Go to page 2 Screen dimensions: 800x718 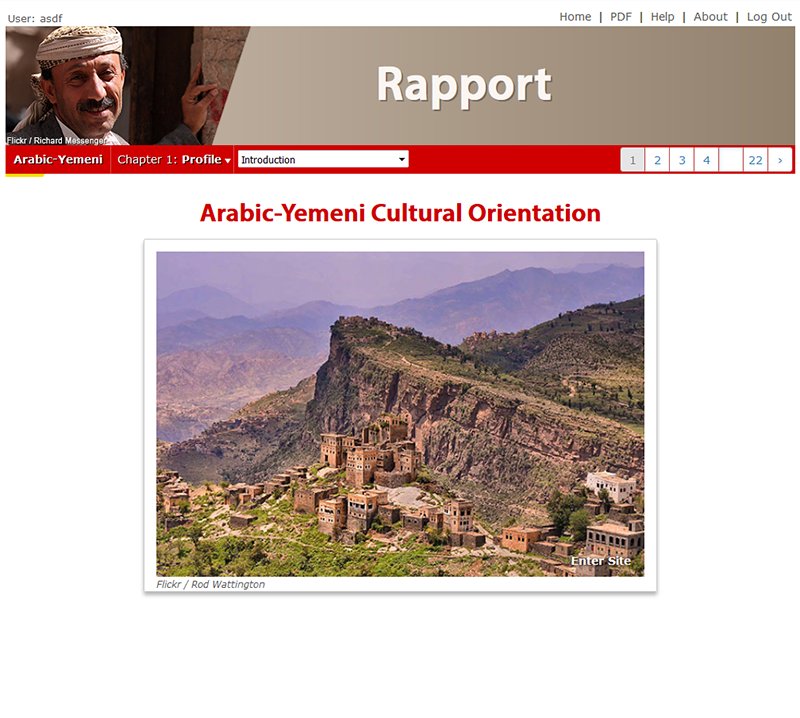point(657,160)
